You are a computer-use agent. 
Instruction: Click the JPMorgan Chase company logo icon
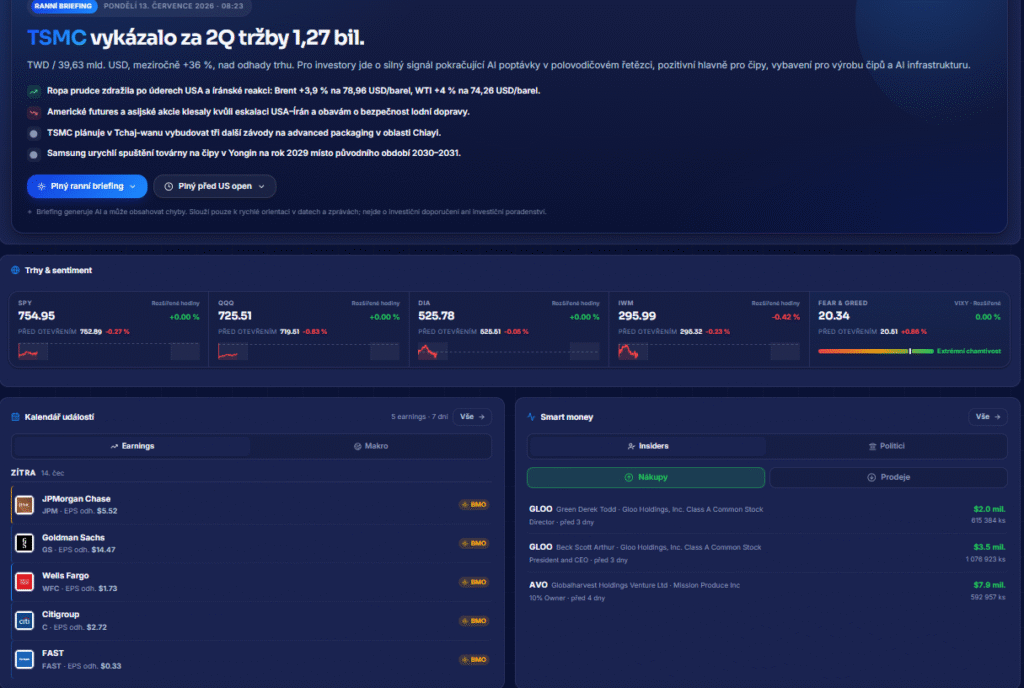pyautogui.click(x=24, y=505)
